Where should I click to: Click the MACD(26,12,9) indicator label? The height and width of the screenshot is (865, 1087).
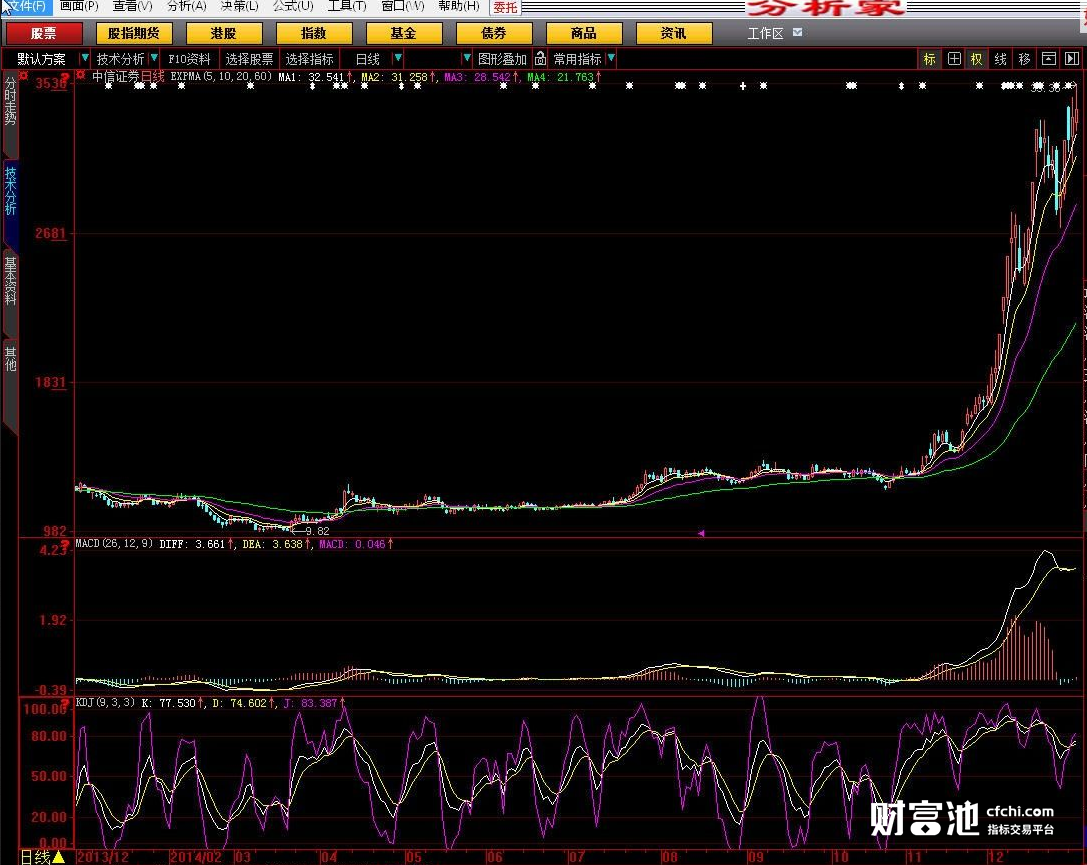point(114,543)
